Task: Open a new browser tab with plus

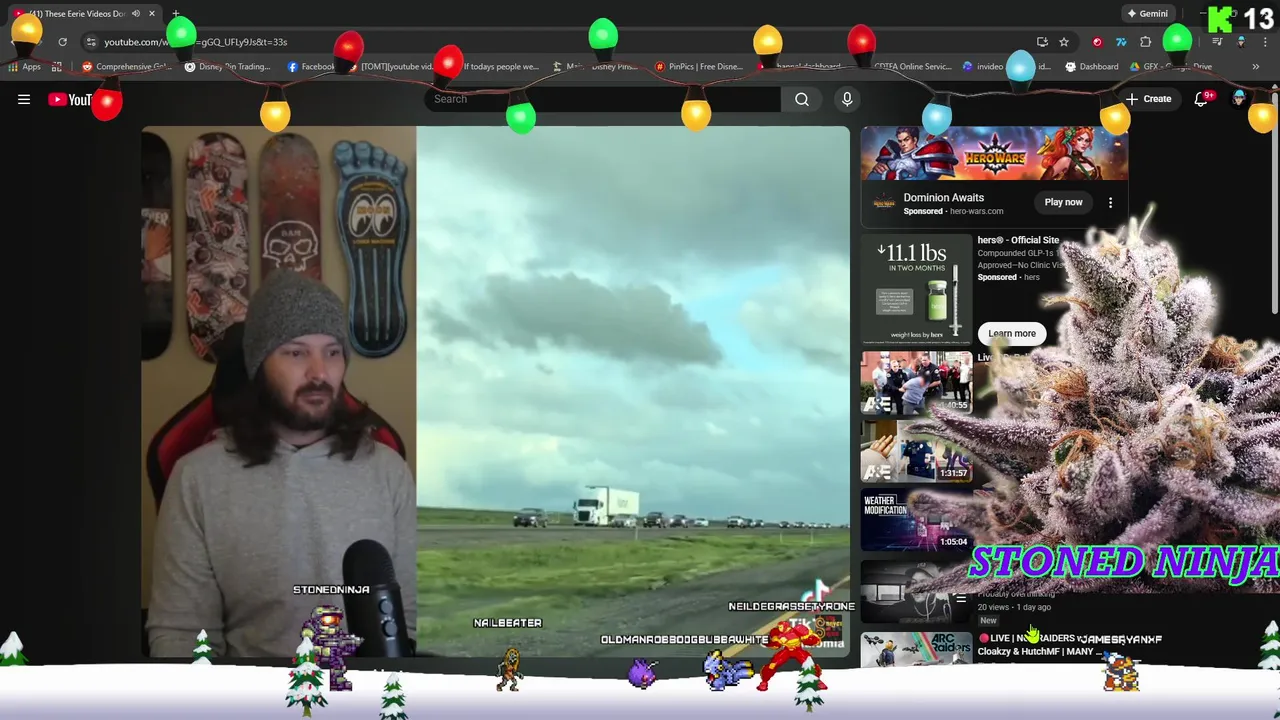Action: pyautogui.click(x=176, y=14)
